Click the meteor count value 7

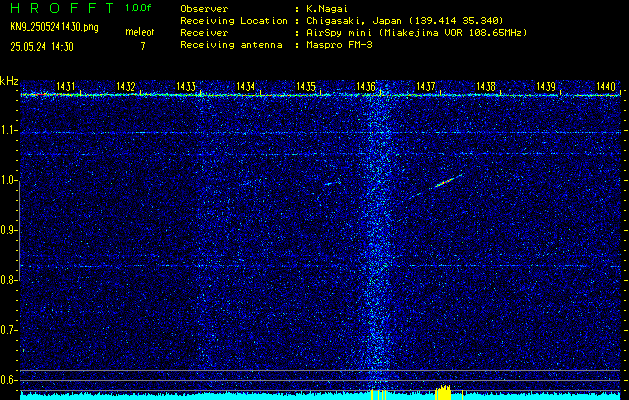click(143, 46)
